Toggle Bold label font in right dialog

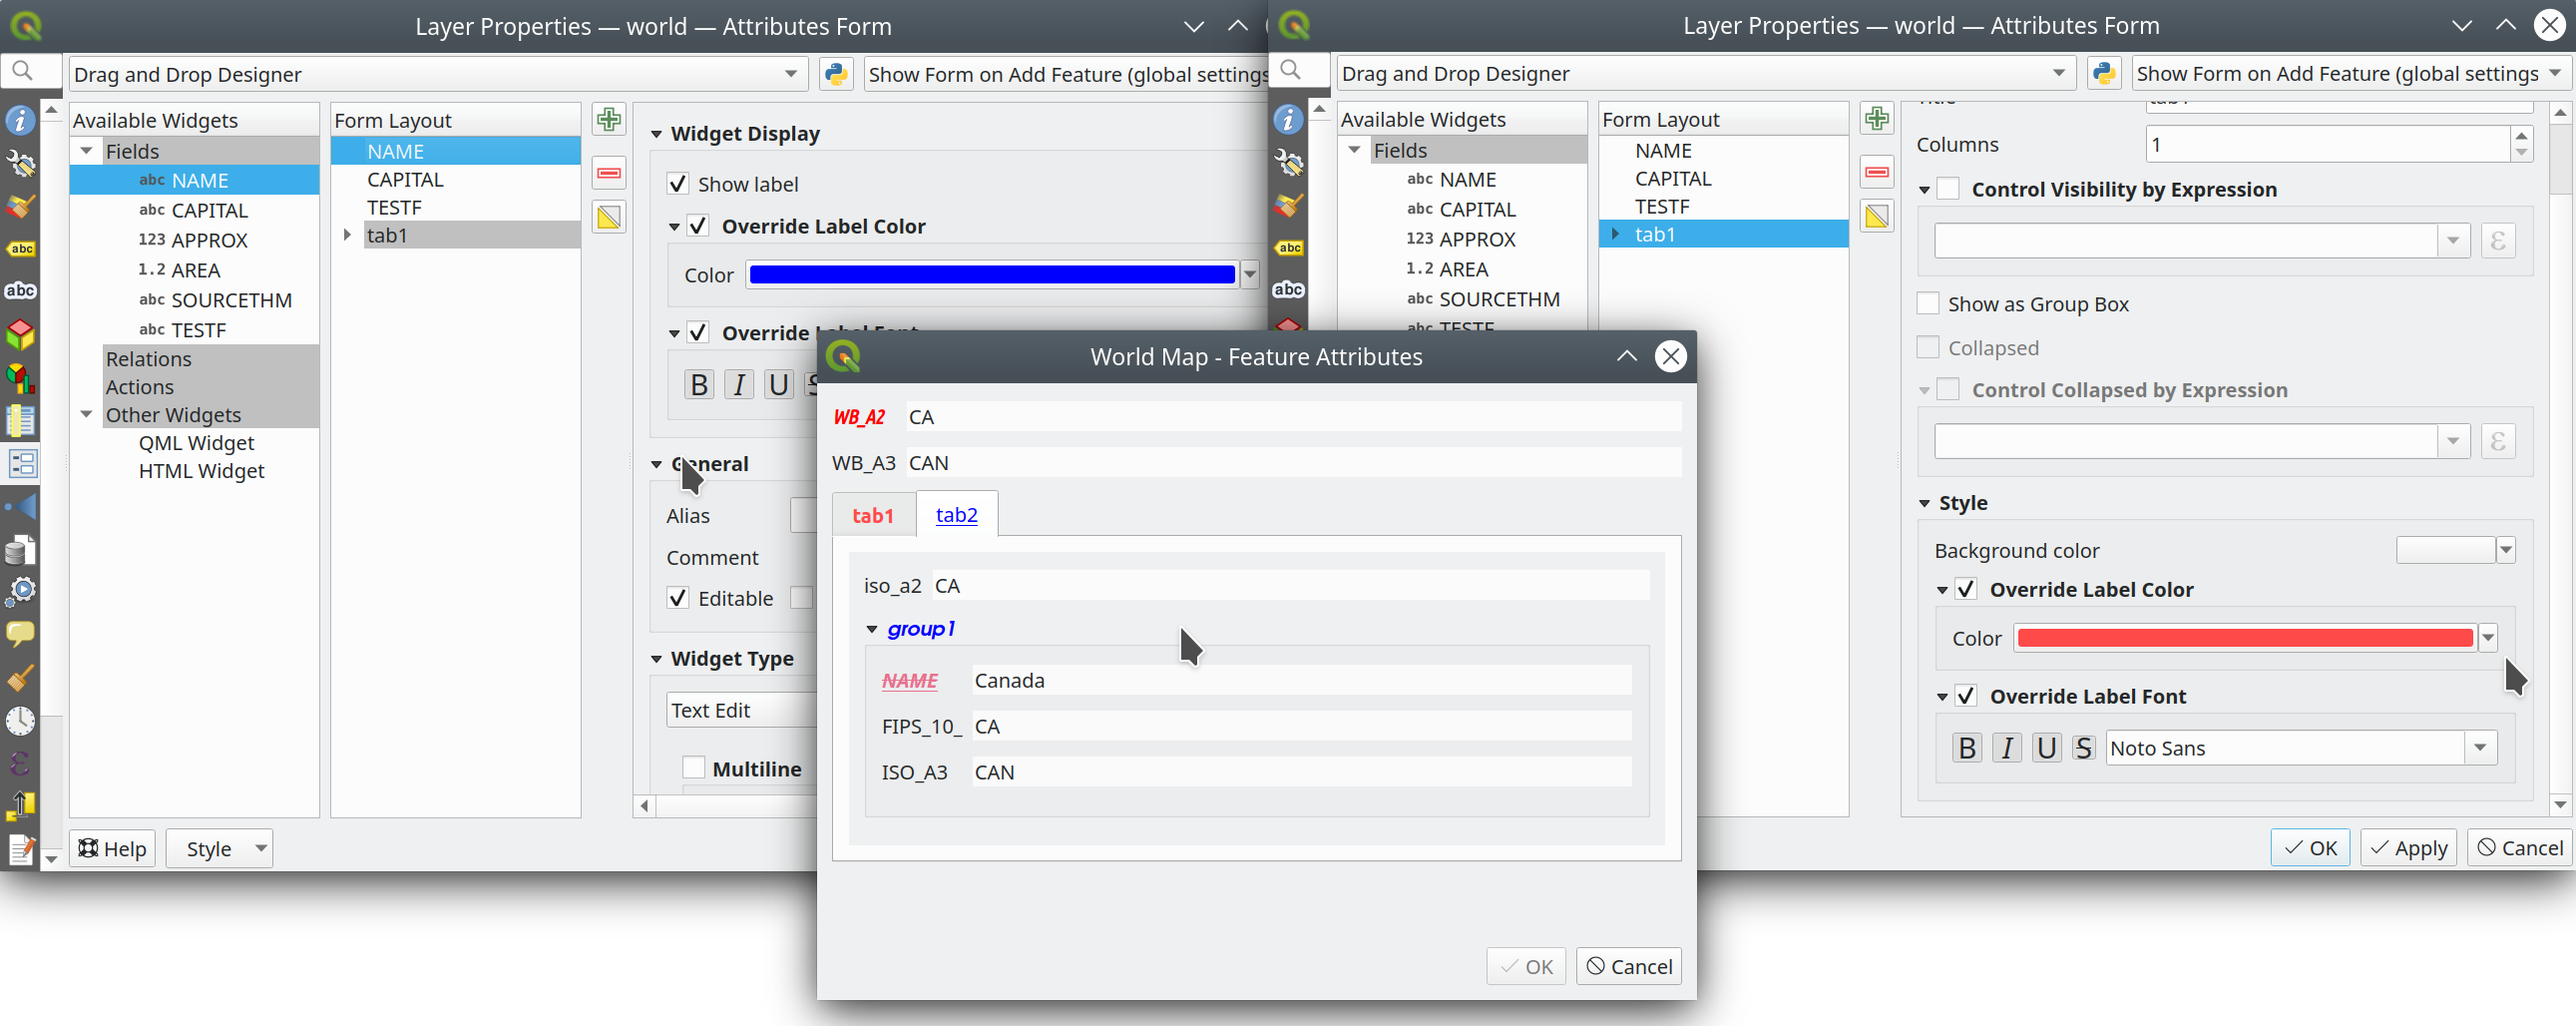tap(1966, 748)
